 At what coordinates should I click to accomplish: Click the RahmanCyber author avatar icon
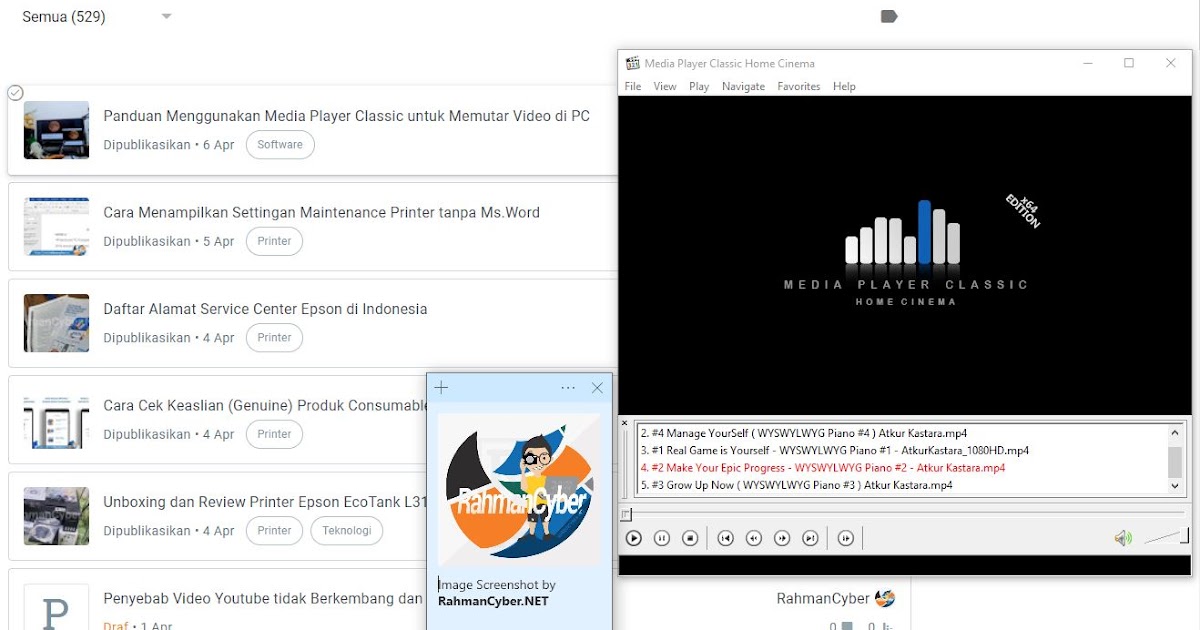(885, 598)
